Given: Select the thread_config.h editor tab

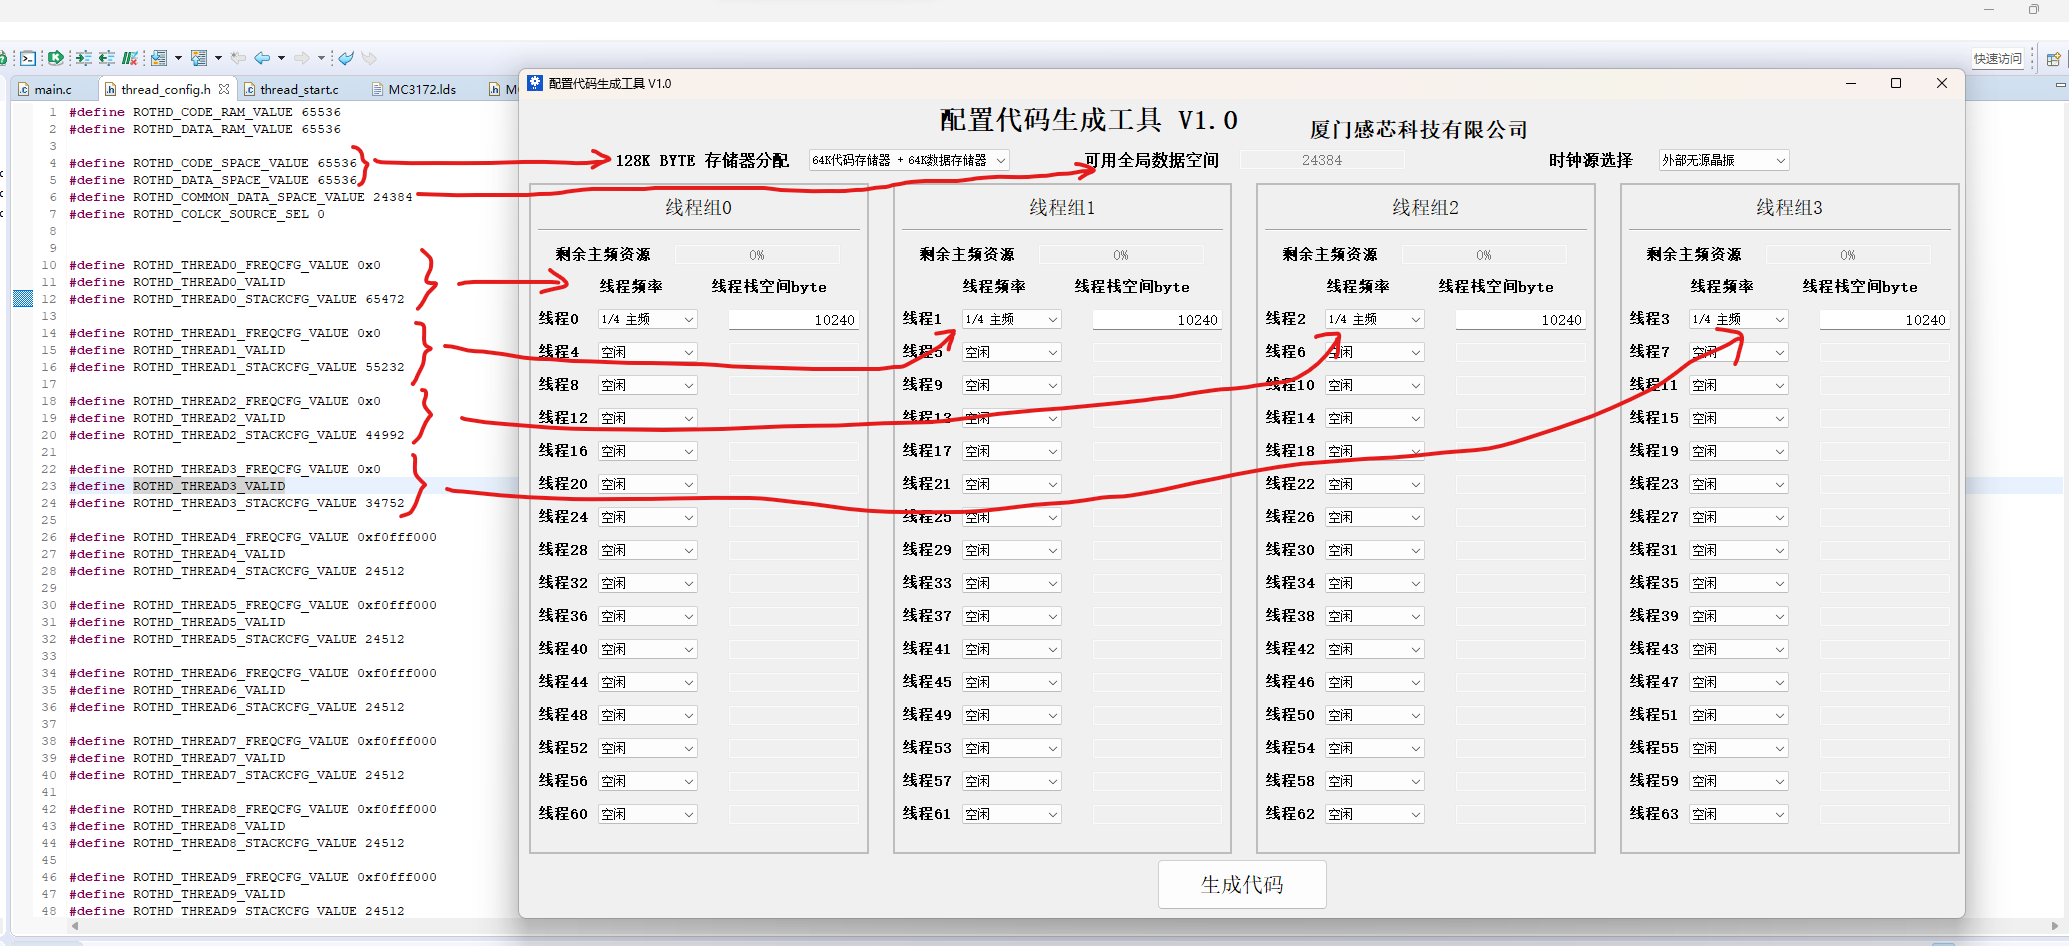Looking at the screenshot, I should click(x=165, y=89).
